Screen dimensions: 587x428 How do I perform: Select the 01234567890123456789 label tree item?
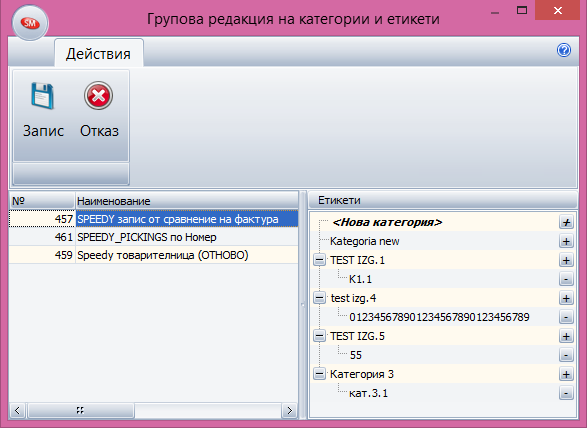pos(439,317)
